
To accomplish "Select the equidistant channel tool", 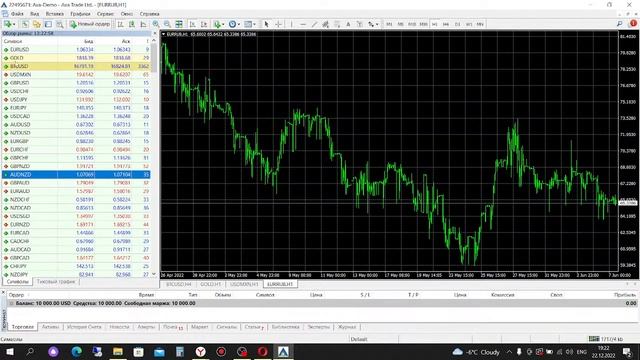I will point(325,24).
